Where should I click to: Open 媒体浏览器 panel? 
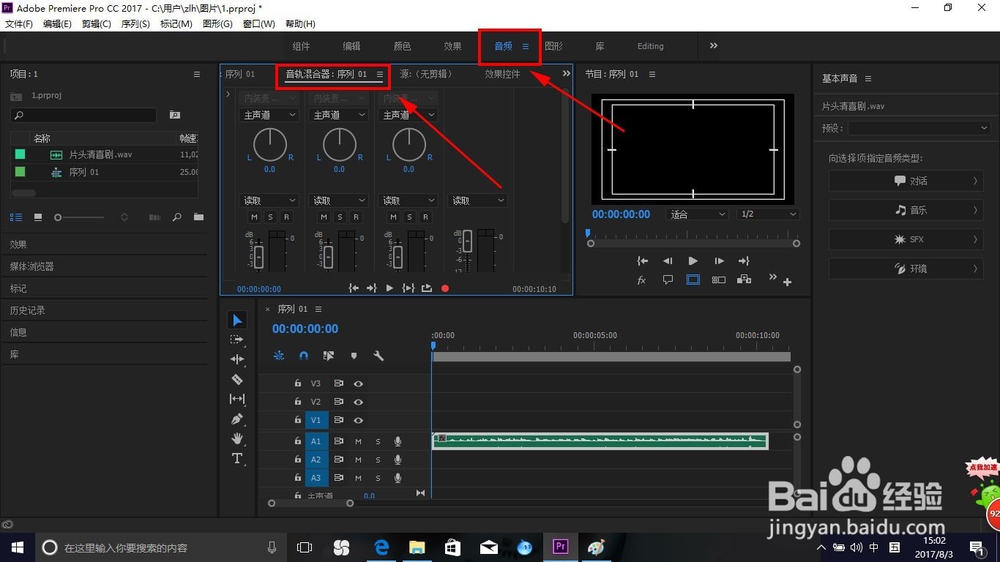point(32,267)
